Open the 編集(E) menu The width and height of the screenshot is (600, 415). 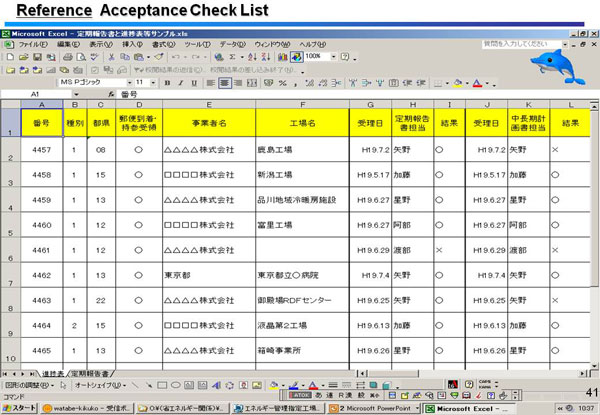pyautogui.click(x=68, y=44)
